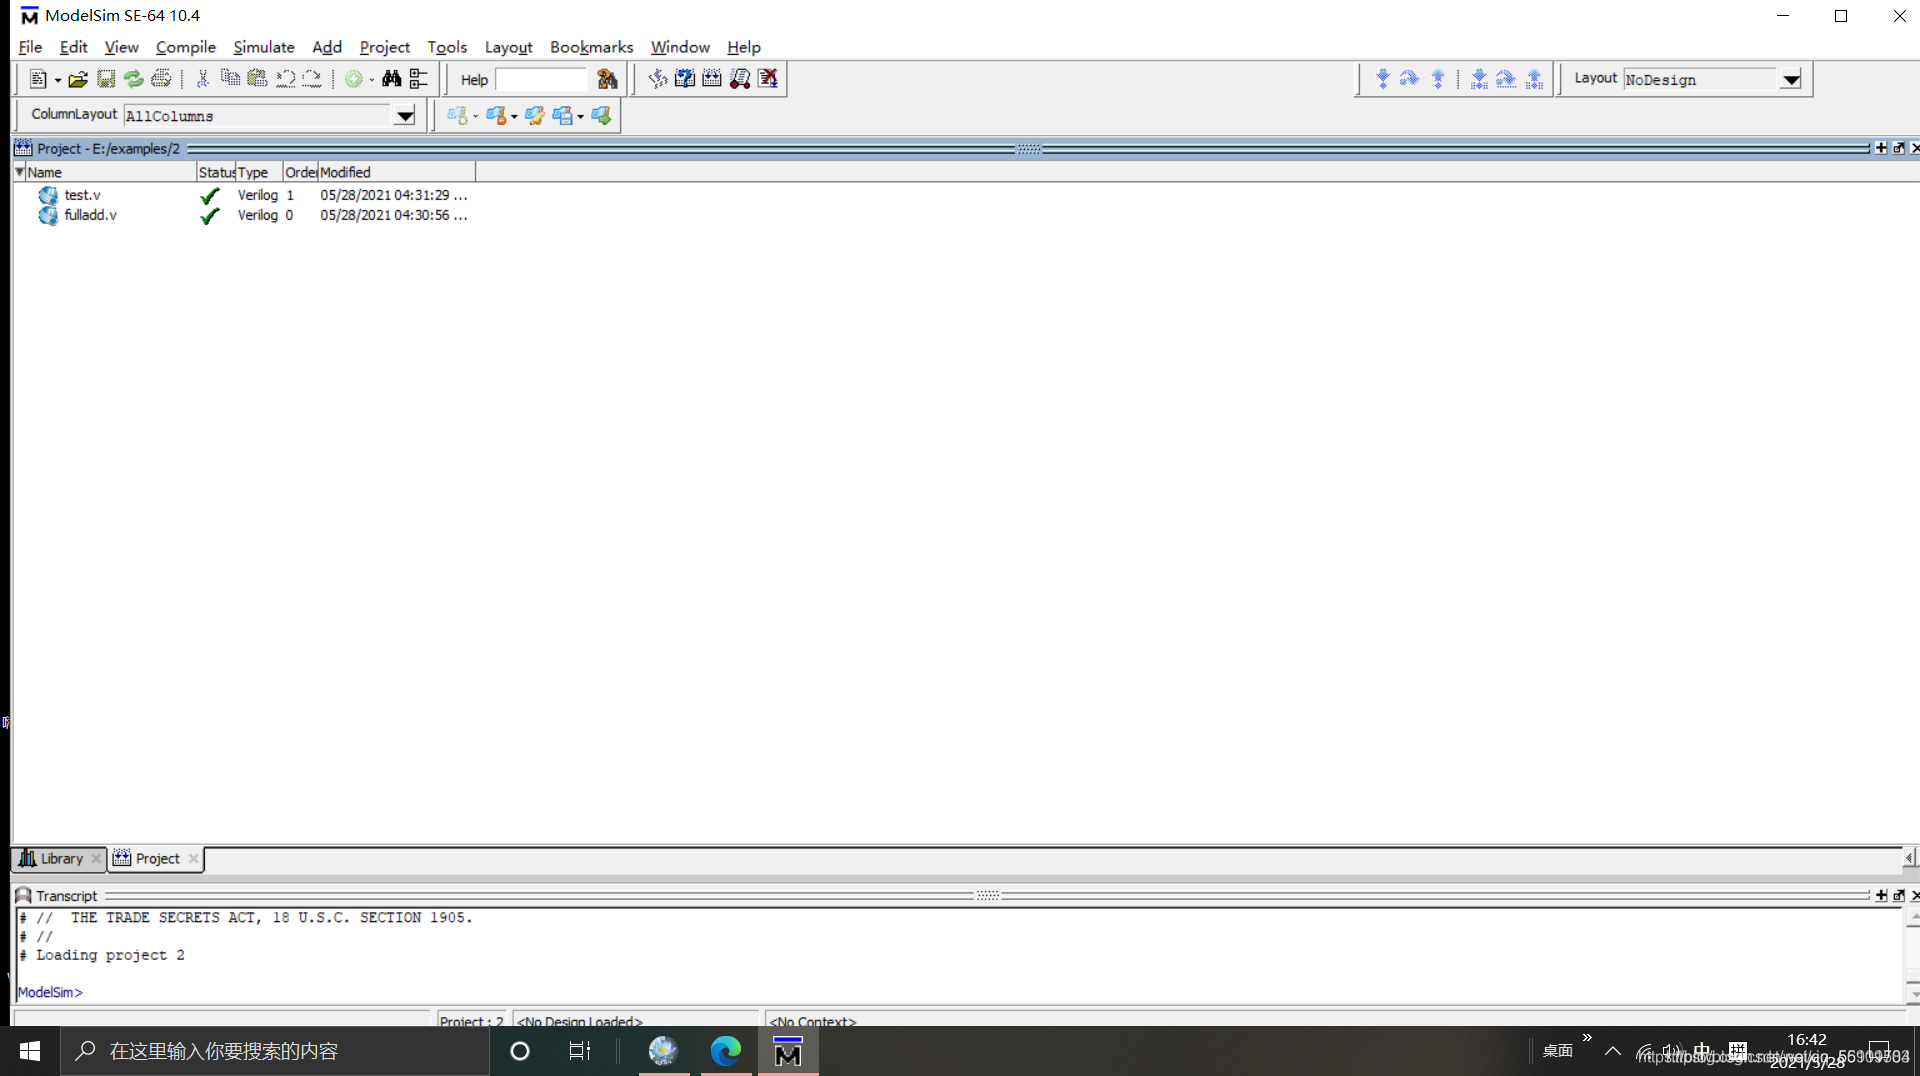Sort by the Type column header
The image size is (1920, 1076).
(x=259, y=172)
